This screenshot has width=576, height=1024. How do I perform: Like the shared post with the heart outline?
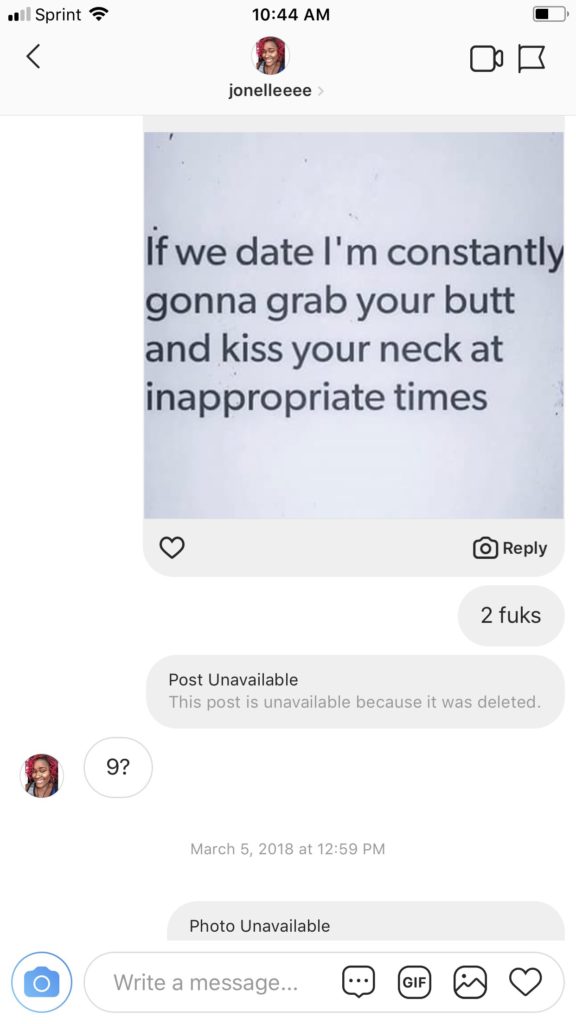tap(172, 547)
